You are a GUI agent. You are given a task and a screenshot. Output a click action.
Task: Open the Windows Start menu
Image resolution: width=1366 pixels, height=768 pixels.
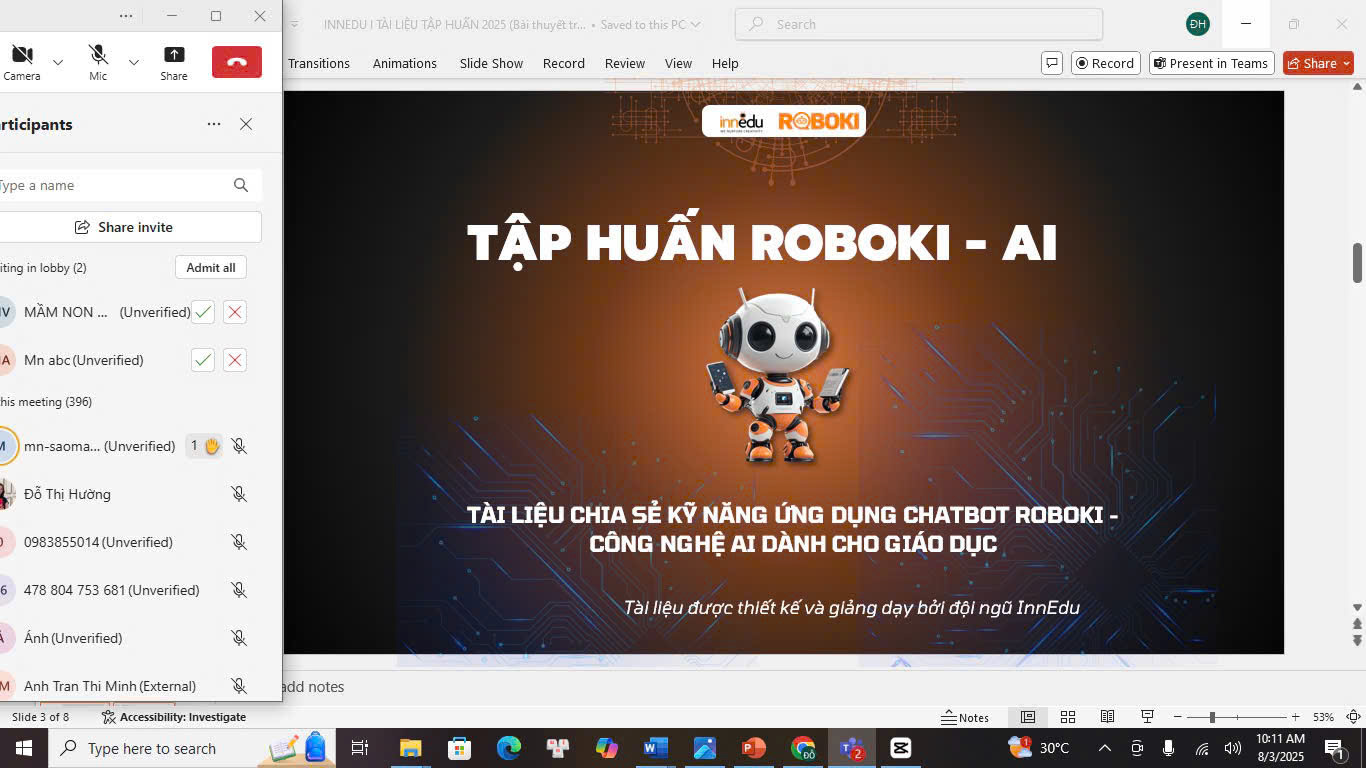(24, 748)
